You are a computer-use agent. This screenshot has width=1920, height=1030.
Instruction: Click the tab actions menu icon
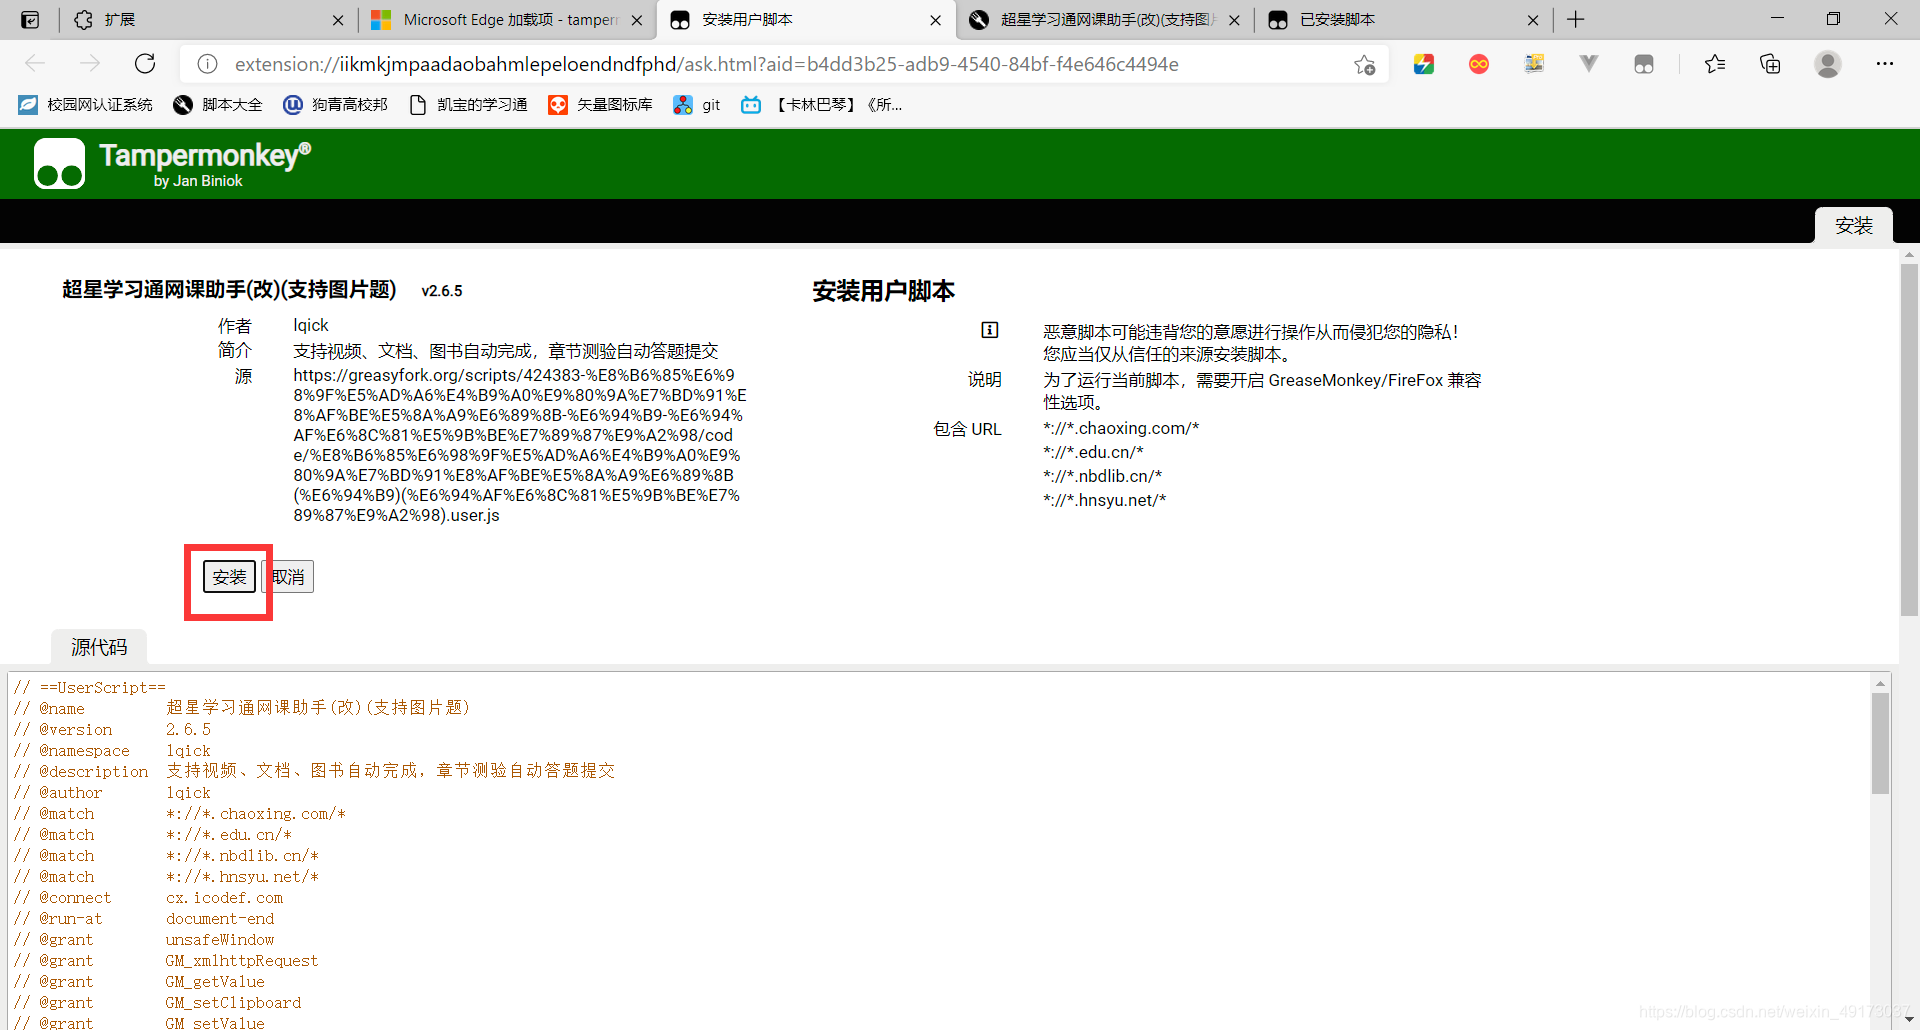[x=30, y=20]
